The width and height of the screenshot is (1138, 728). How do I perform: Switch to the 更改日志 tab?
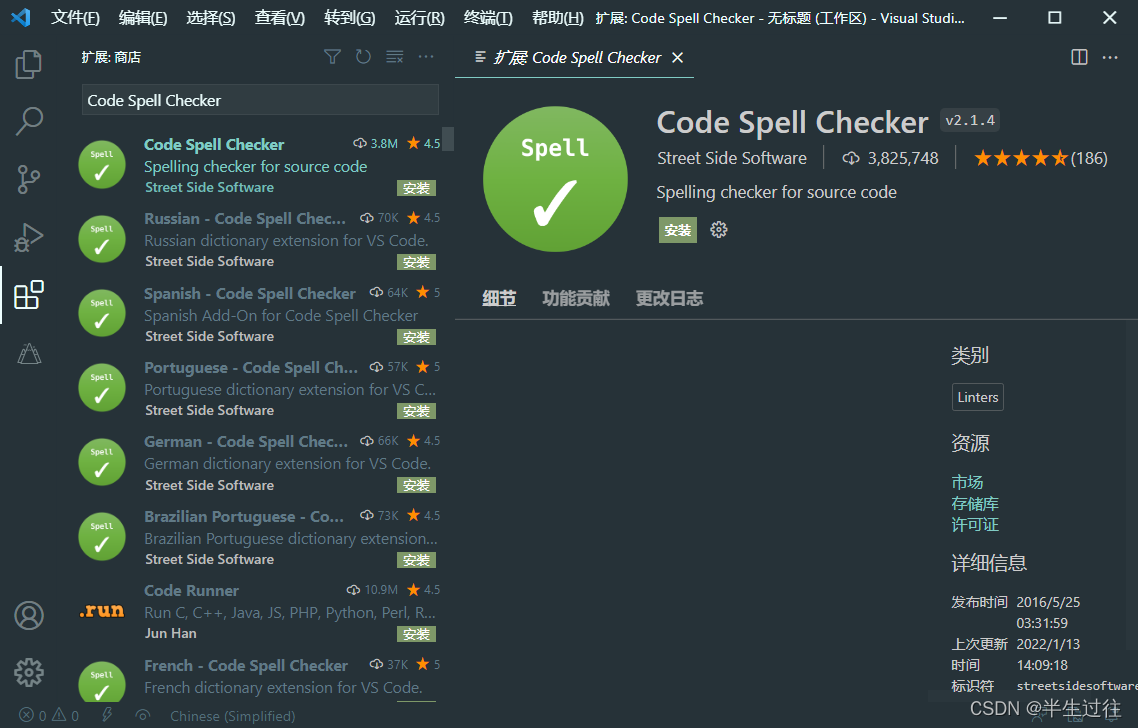tap(669, 298)
